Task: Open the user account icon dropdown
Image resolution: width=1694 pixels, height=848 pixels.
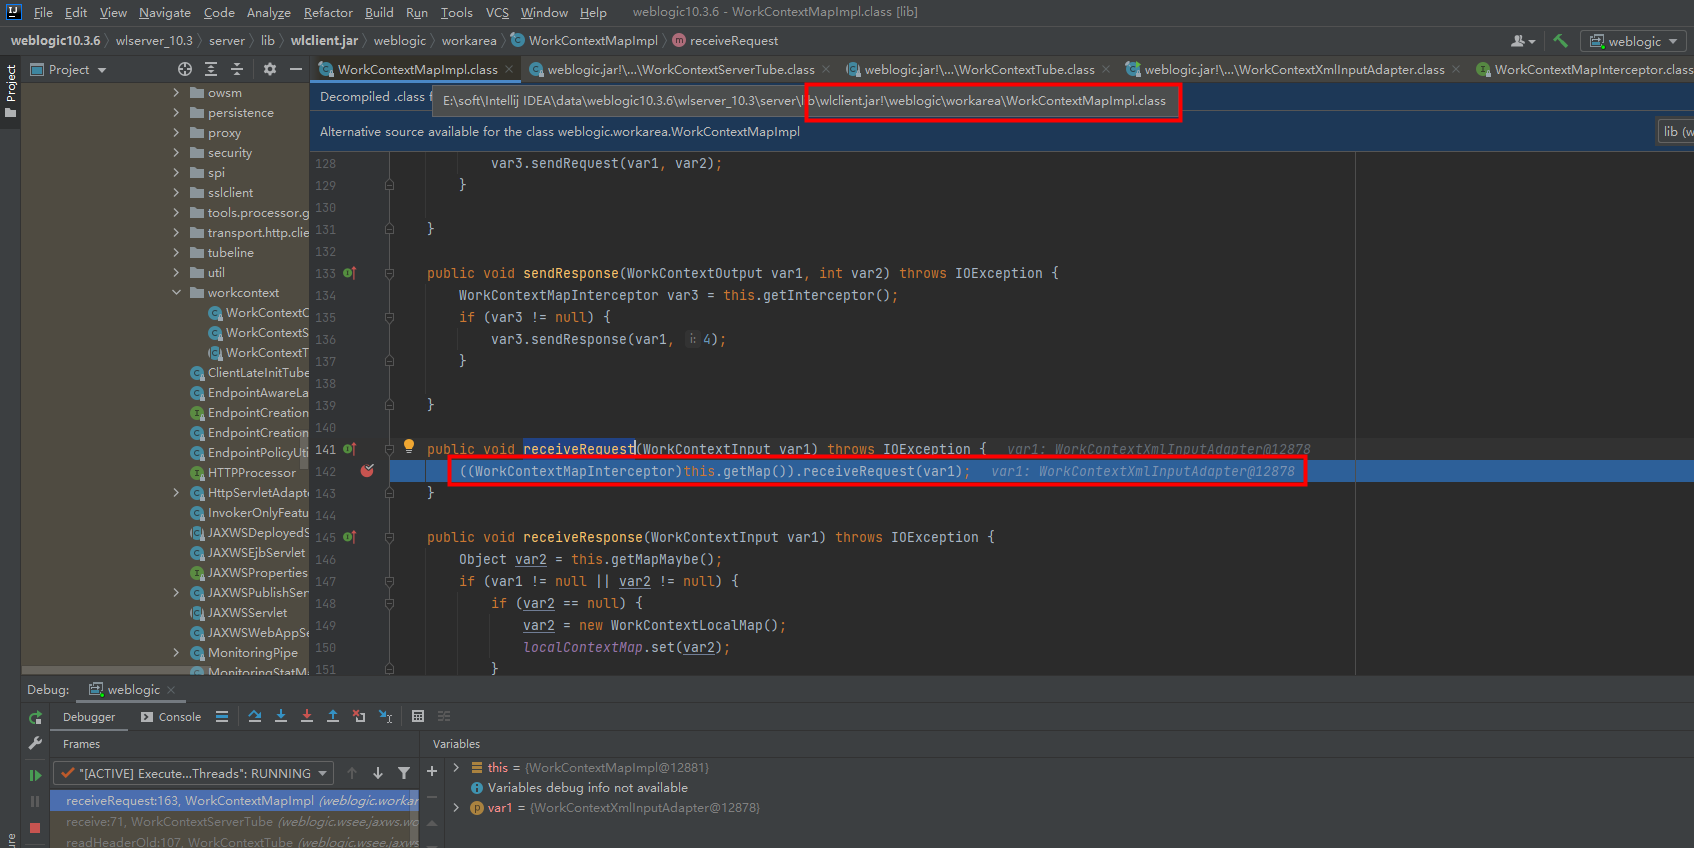Action: click(1523, 41)
